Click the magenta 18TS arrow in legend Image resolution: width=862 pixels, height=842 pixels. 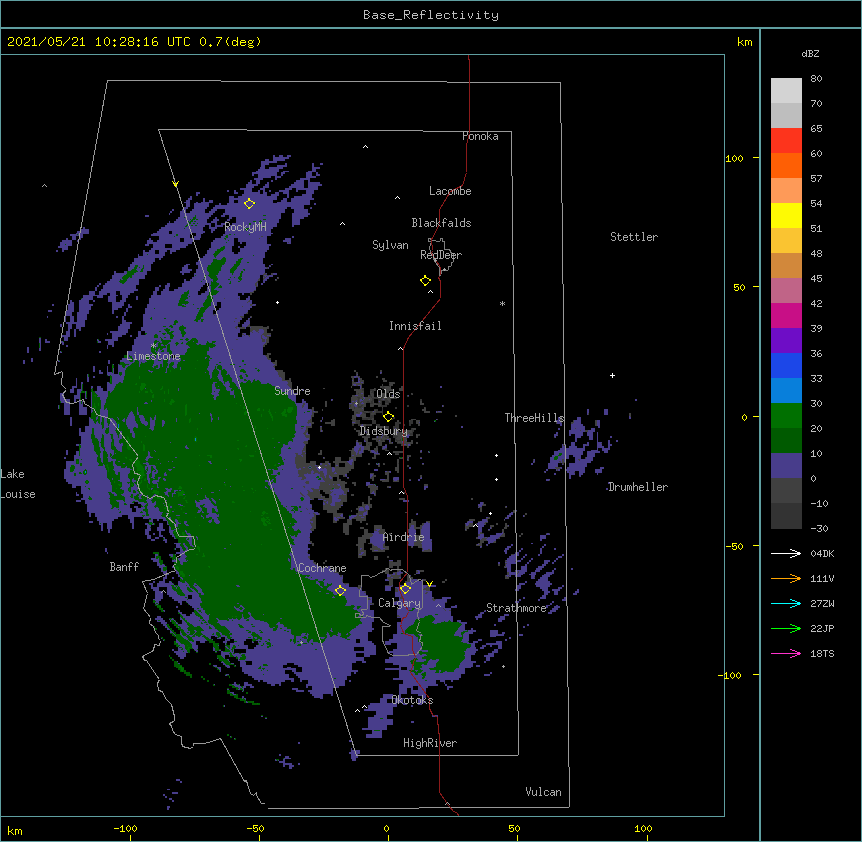pyautogui.click(x=786, y=653)
